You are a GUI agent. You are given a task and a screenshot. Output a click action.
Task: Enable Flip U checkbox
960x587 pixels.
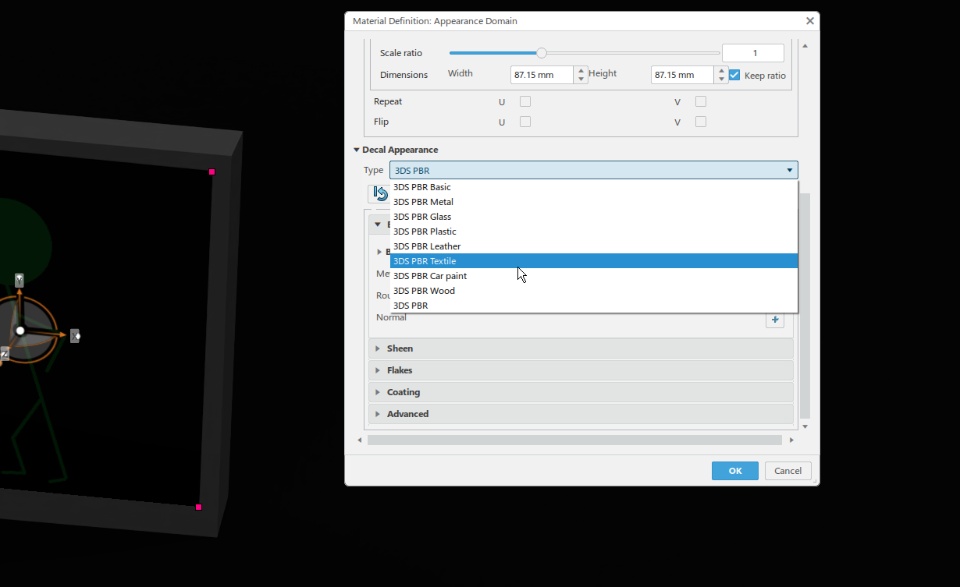pos(525,122)
